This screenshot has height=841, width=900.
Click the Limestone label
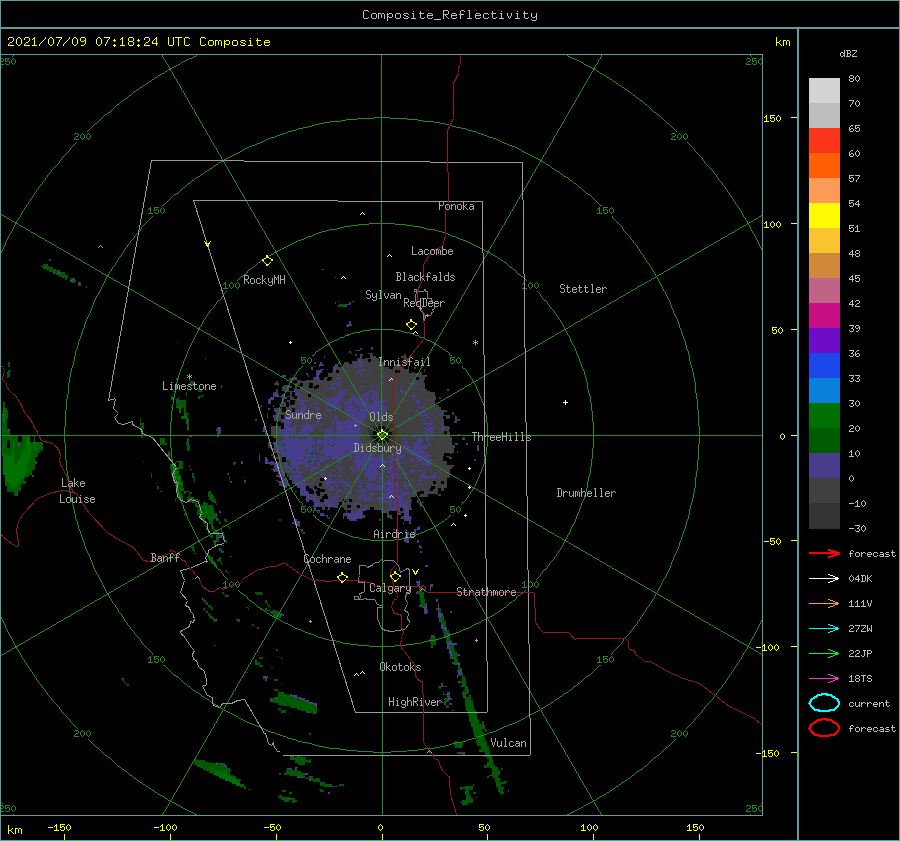pos(189,386)
